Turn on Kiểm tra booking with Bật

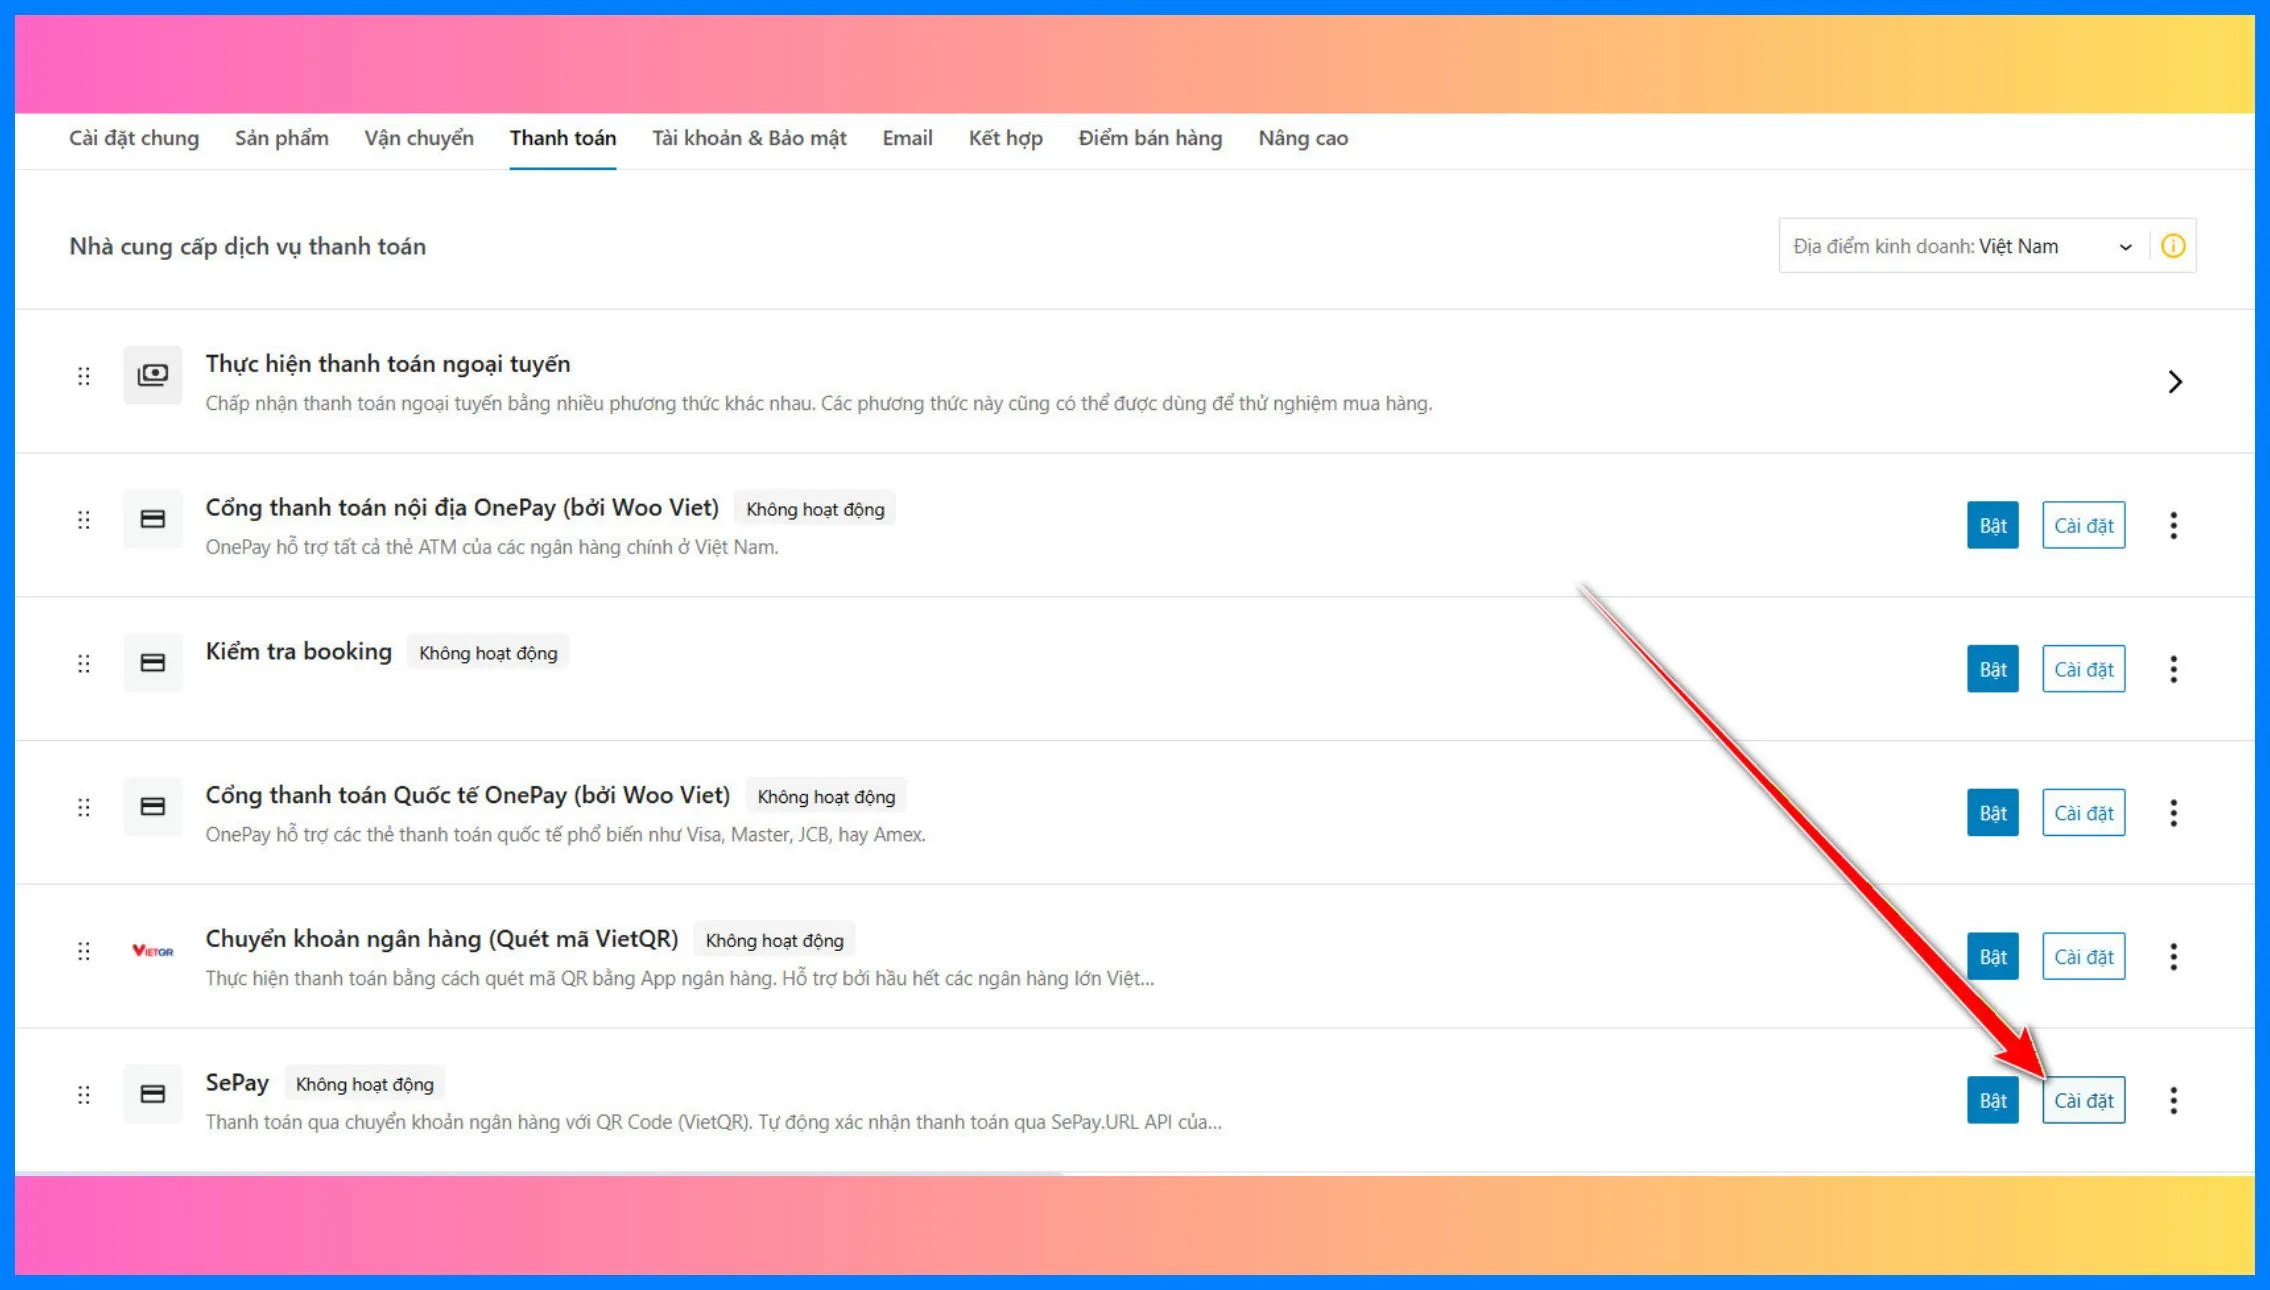(x=1992, y=669)
